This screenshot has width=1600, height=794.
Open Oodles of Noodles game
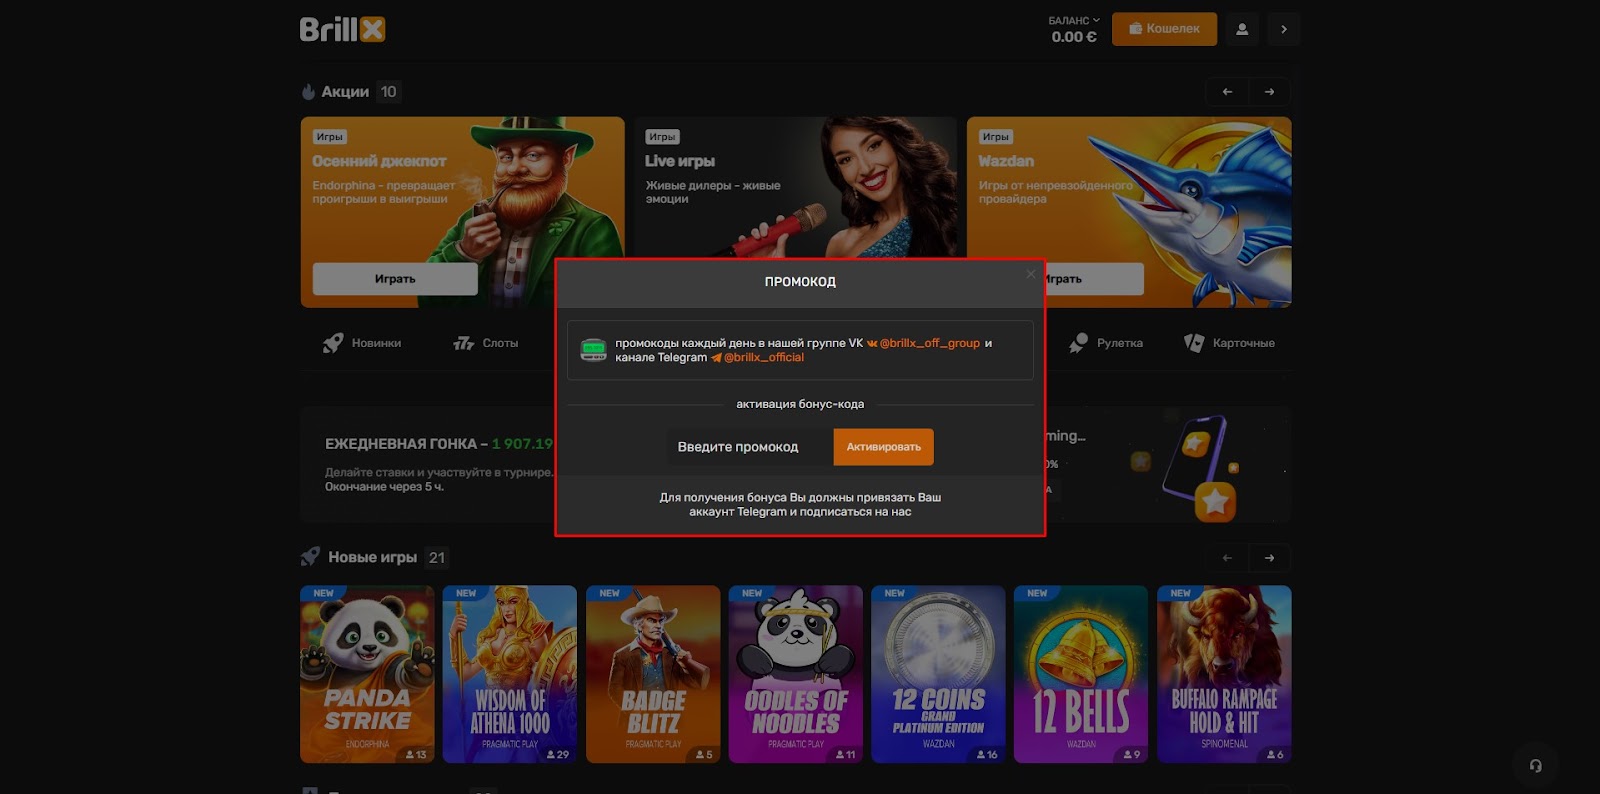pyautogui.click(x=796, y=674)
